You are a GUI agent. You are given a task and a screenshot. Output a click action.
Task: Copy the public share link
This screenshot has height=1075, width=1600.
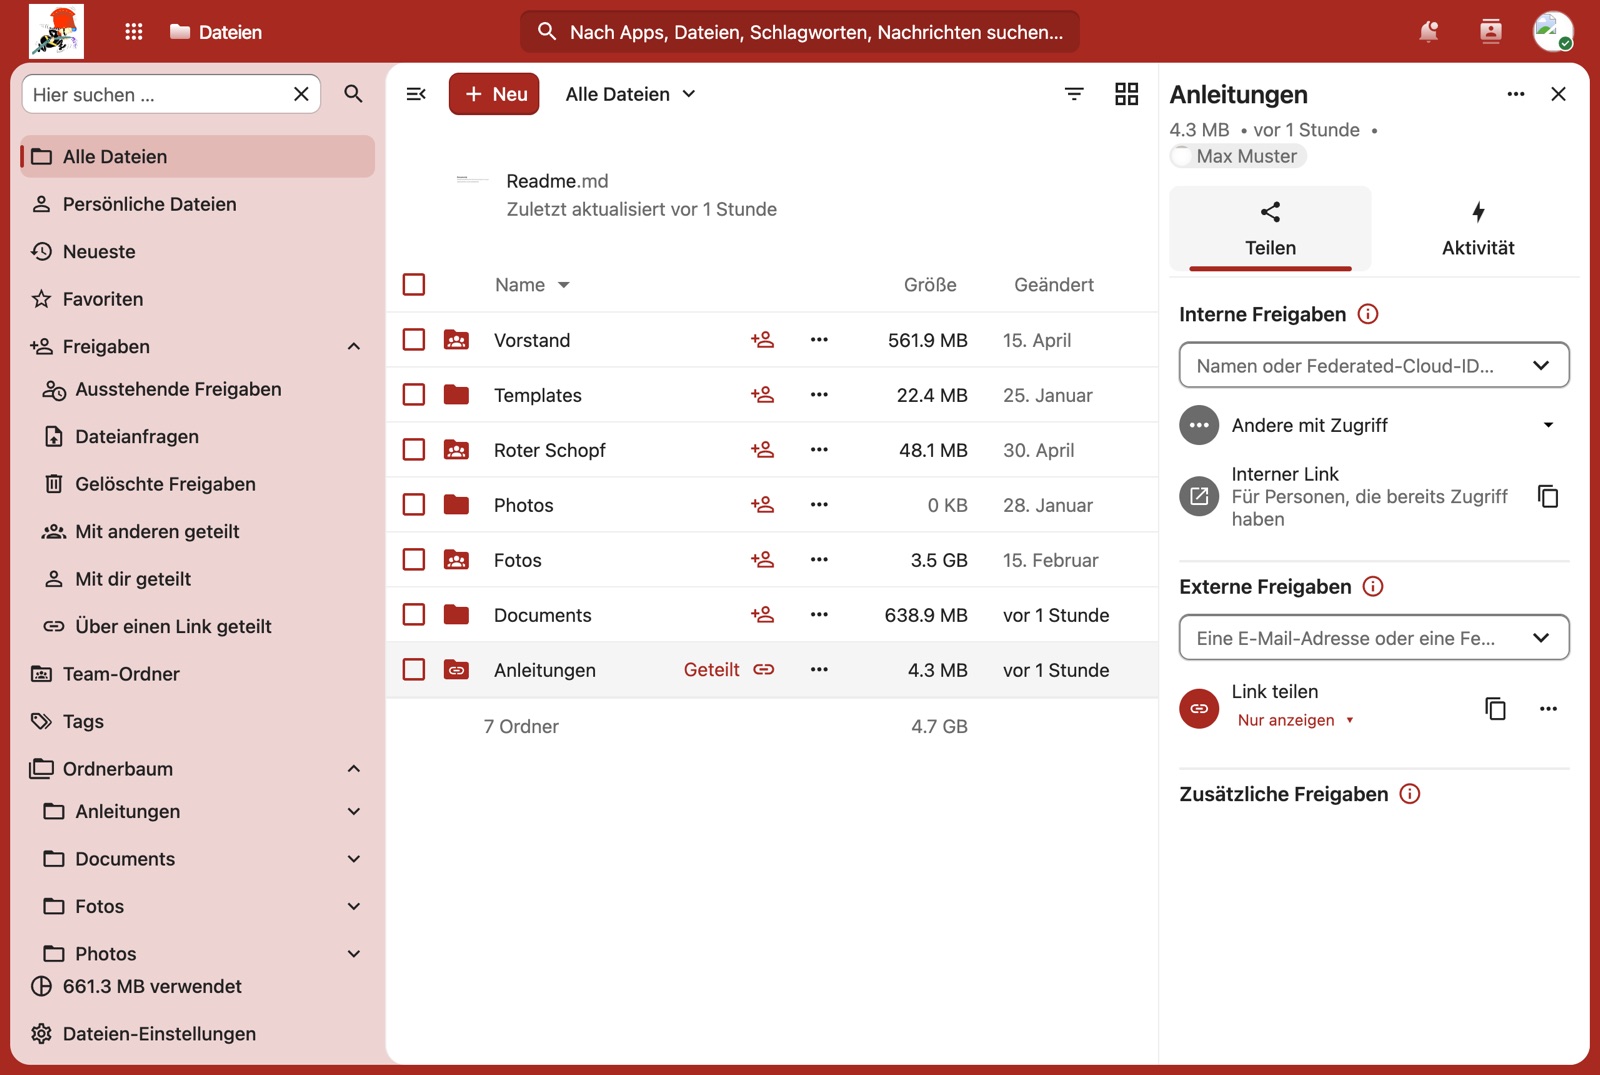pyautogui.click(x=1495, y=709)
